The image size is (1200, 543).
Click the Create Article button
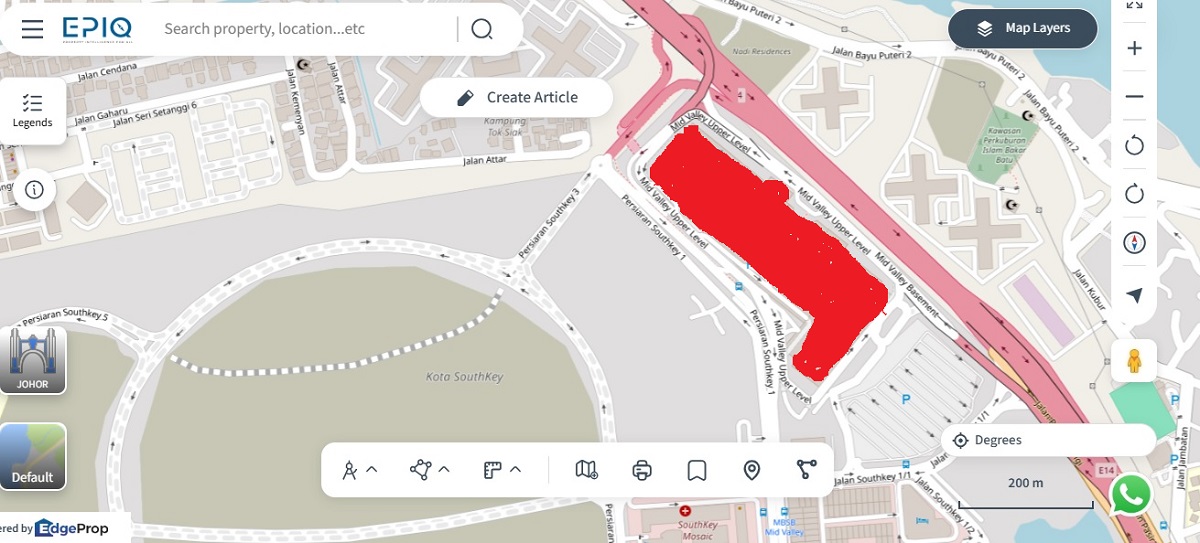[x=516, y=97]
